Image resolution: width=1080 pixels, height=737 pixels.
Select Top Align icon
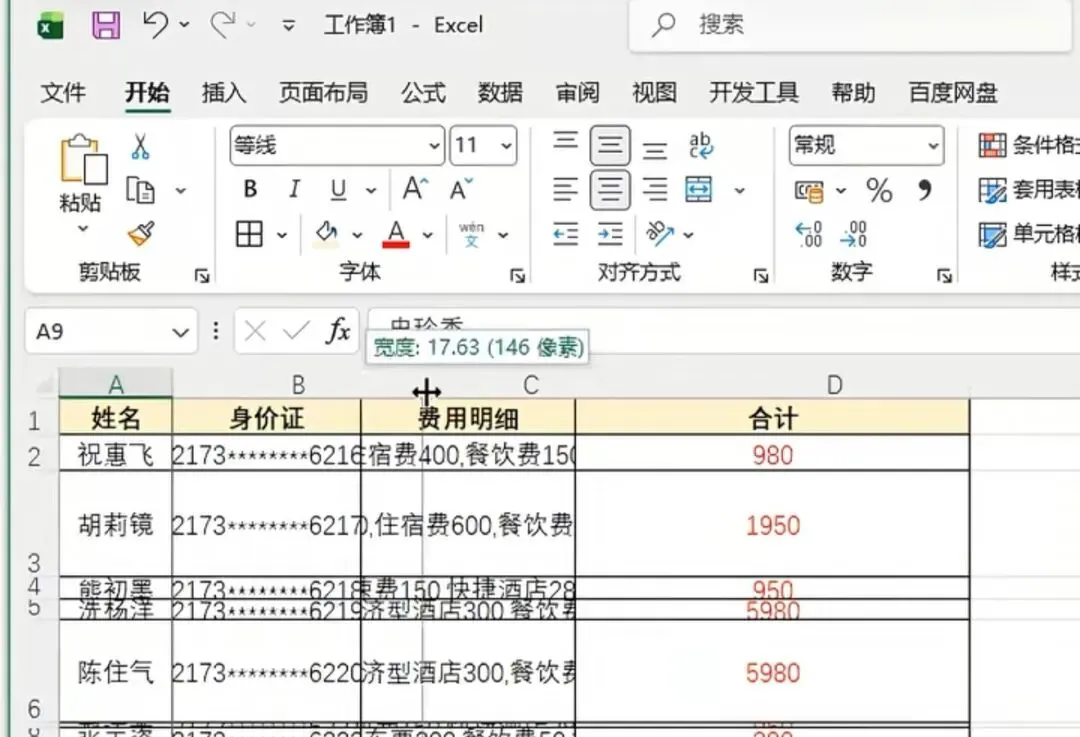pos(565,141)
